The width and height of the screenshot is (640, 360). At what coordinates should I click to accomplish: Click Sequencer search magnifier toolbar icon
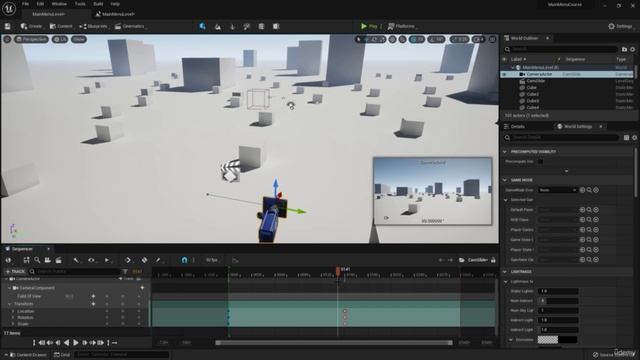coord(37,260)
